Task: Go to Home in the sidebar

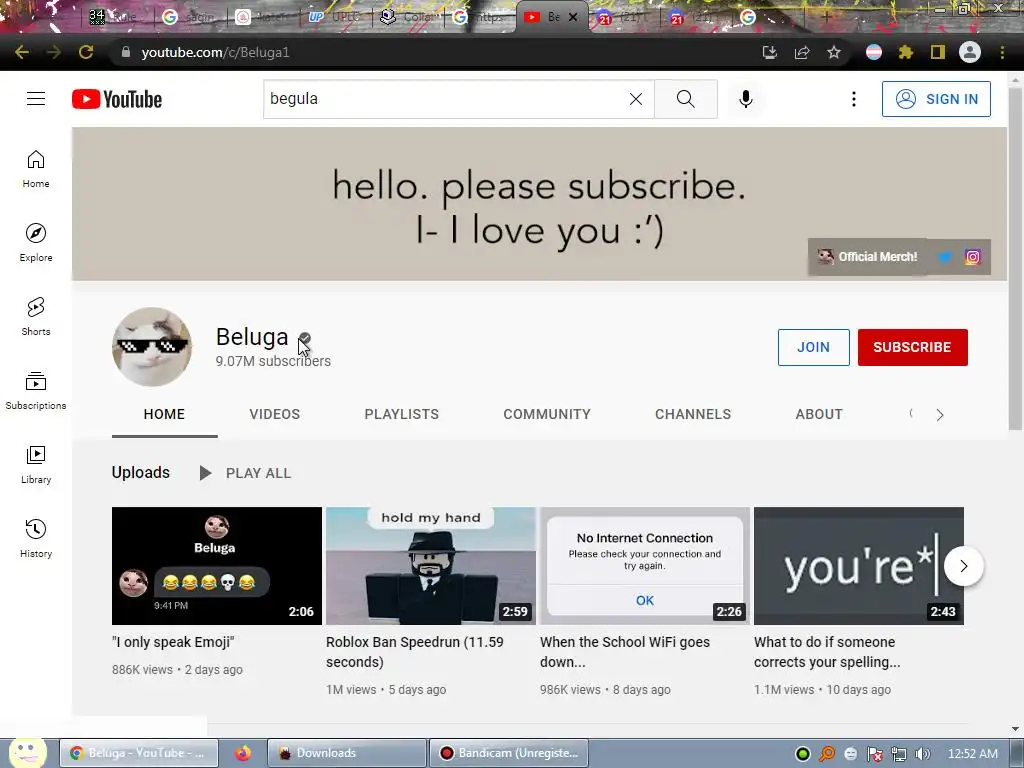Action: [36, 169]
